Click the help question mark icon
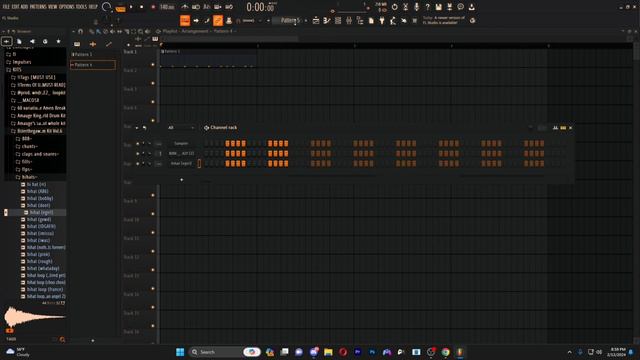This screenshot has width=640, height=360. click(x=427, y=7)
